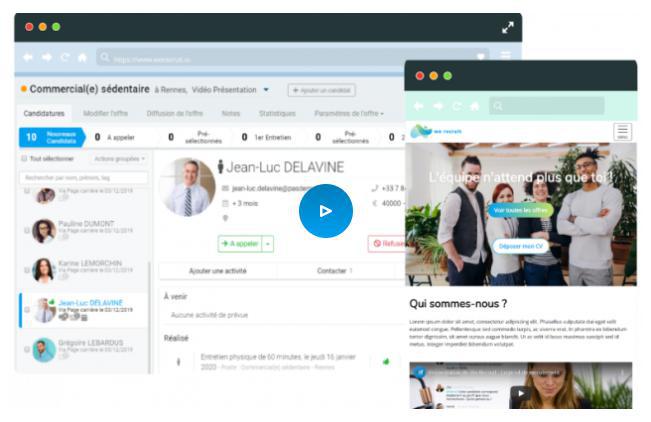Image resolution: width=651 pixels, height=422 pixels.
Task: Open Grégoire LEBARDUS in the candidate list
Action: coord(83,350)
